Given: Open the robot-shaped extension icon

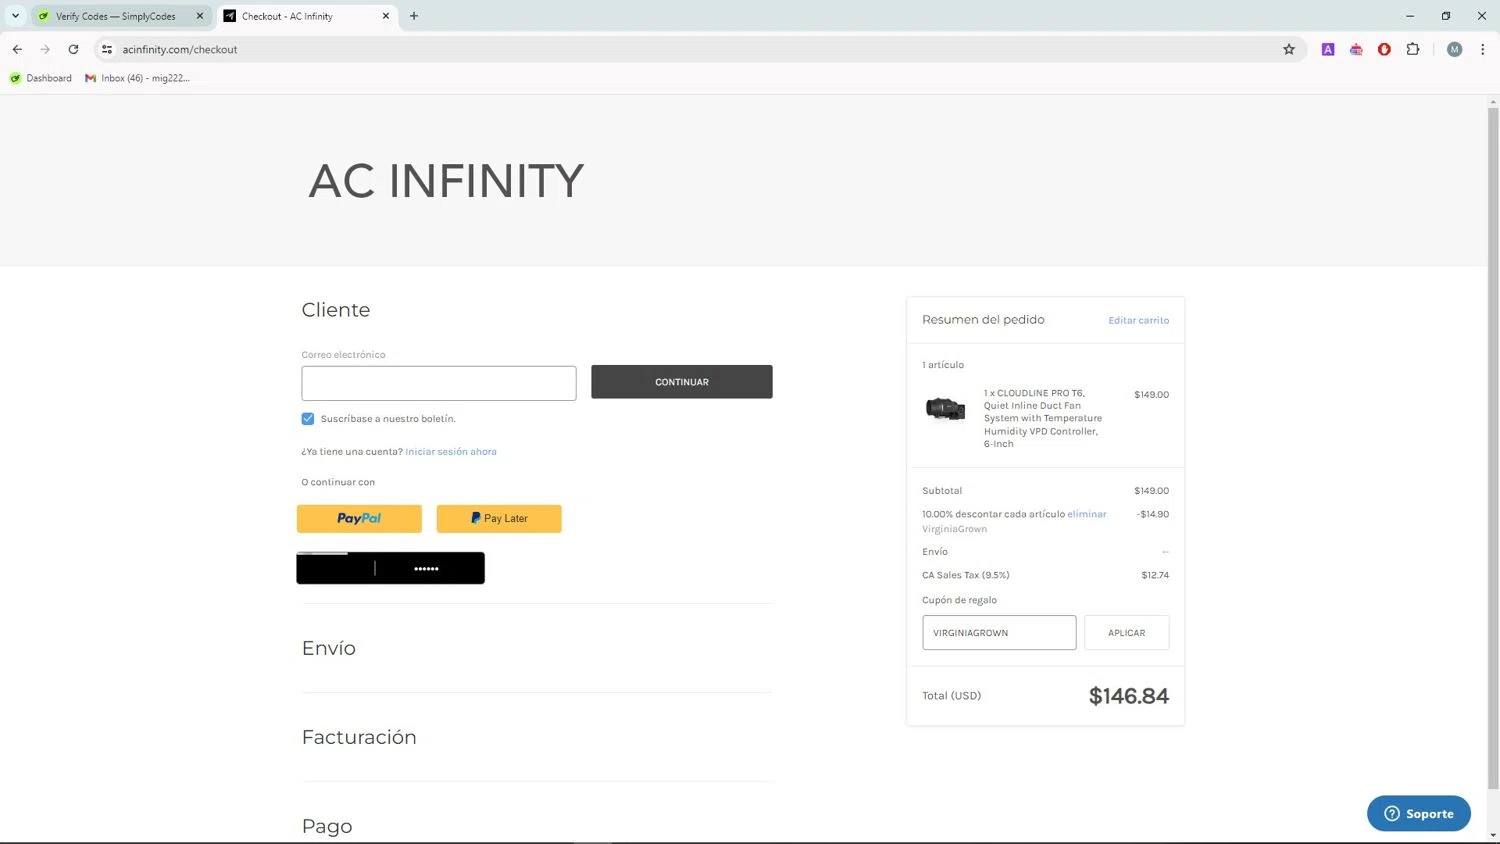Looking at the screenshot, I should coord(1356,49).
